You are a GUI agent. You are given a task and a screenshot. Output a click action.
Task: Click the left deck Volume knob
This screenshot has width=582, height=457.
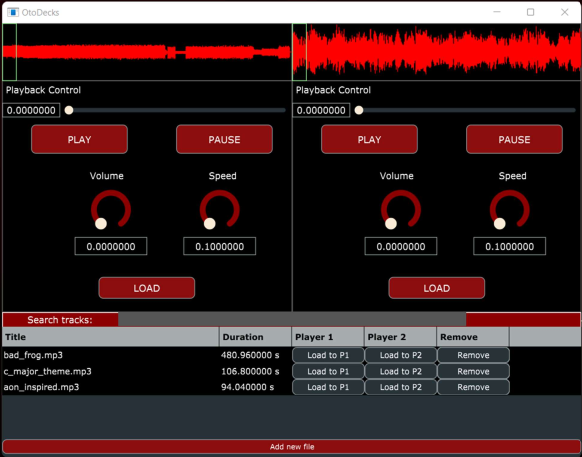111,210
